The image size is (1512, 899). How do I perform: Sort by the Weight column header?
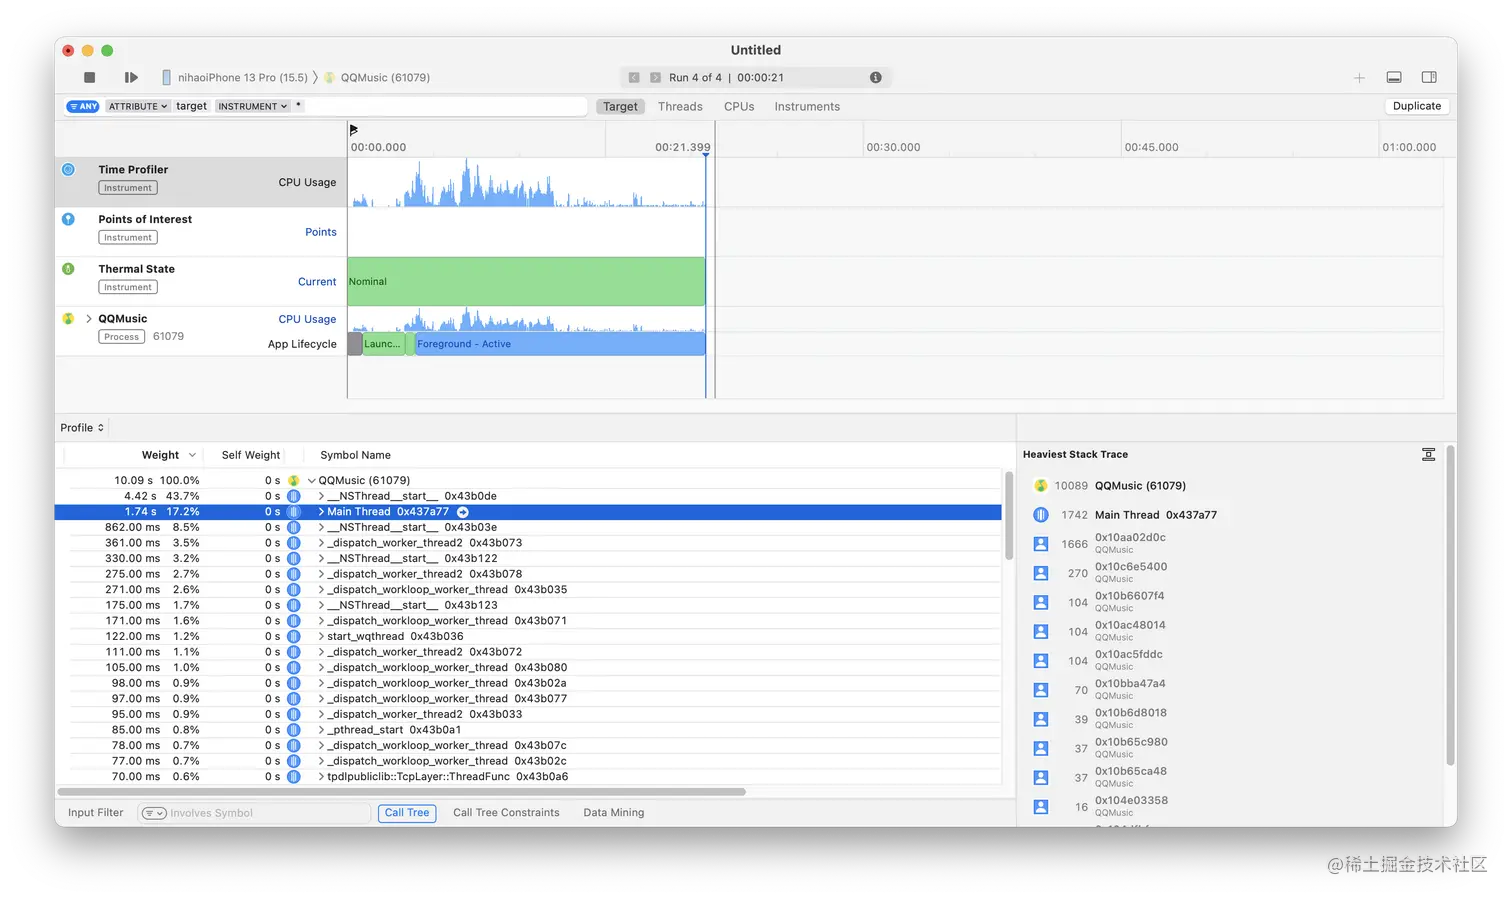[160, 455]
